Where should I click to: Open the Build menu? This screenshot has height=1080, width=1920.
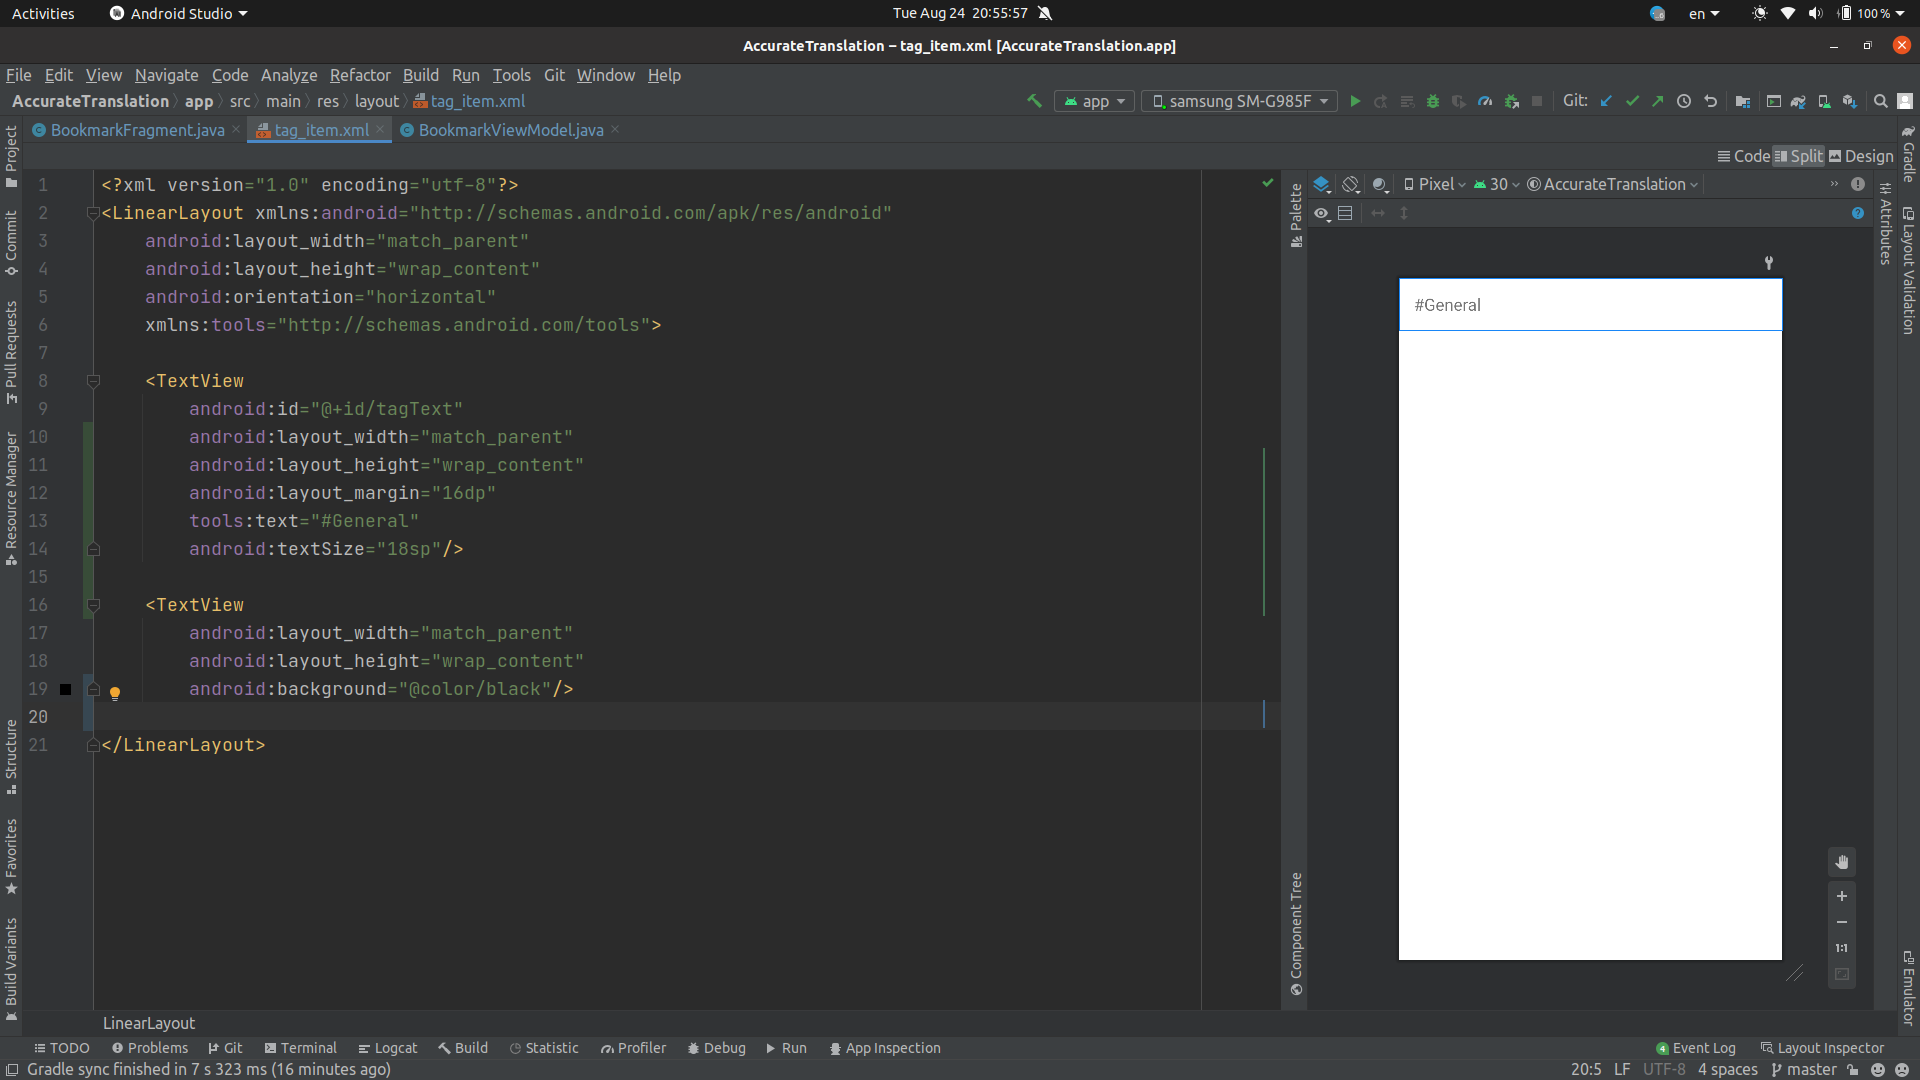click(421, 75)
